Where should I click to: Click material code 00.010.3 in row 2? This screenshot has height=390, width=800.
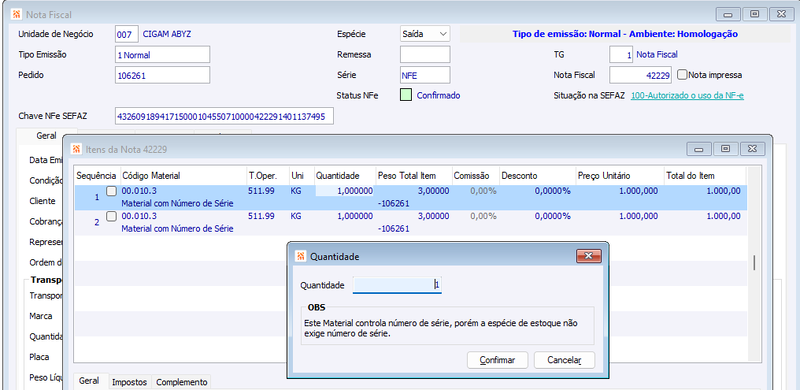[139, 216]
